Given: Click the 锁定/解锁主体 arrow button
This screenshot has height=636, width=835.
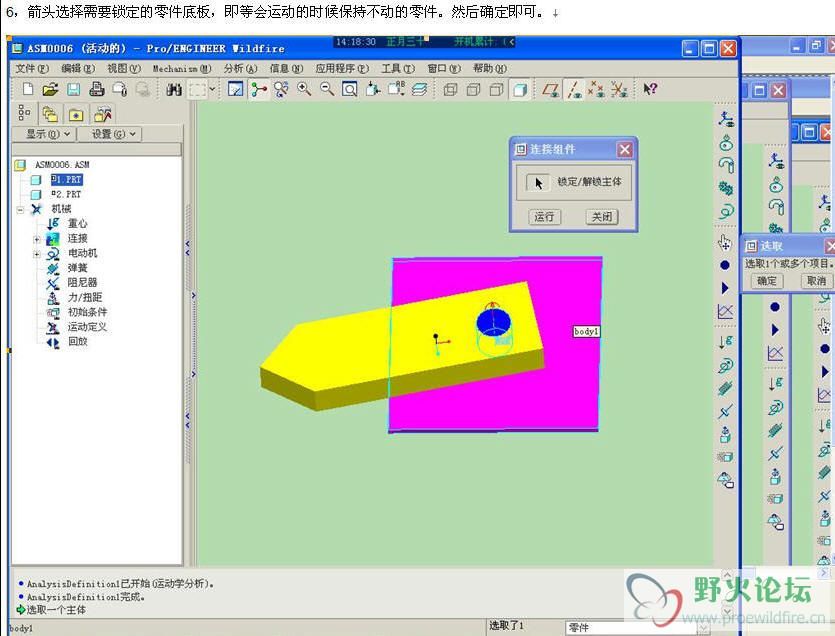Looking at the screenshot, I should (x=537, y=183).
